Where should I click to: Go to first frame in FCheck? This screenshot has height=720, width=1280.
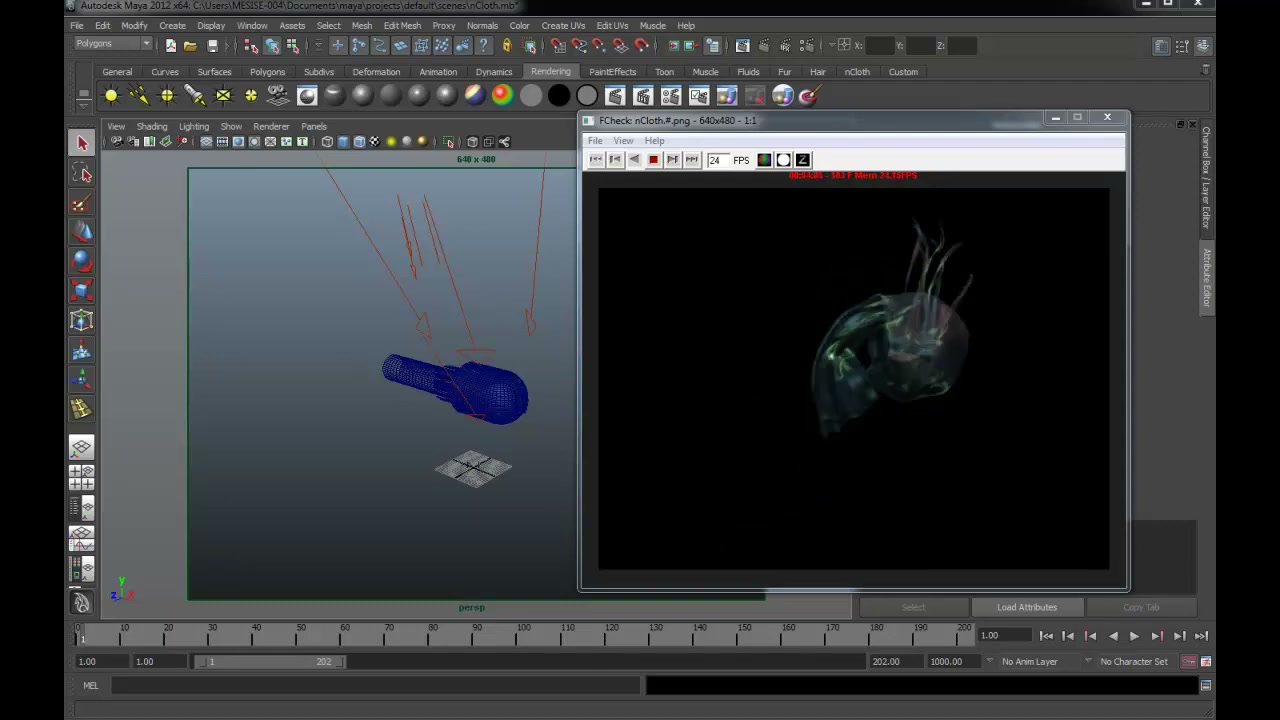[x=596, y=160]
